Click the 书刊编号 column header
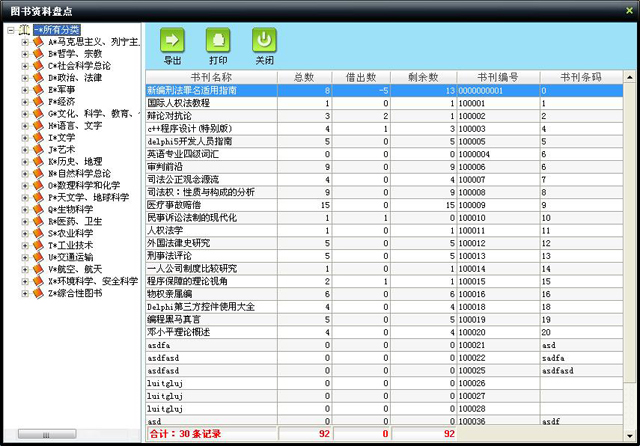The height and width of the screenshot is (446, 640). (496, 77)
